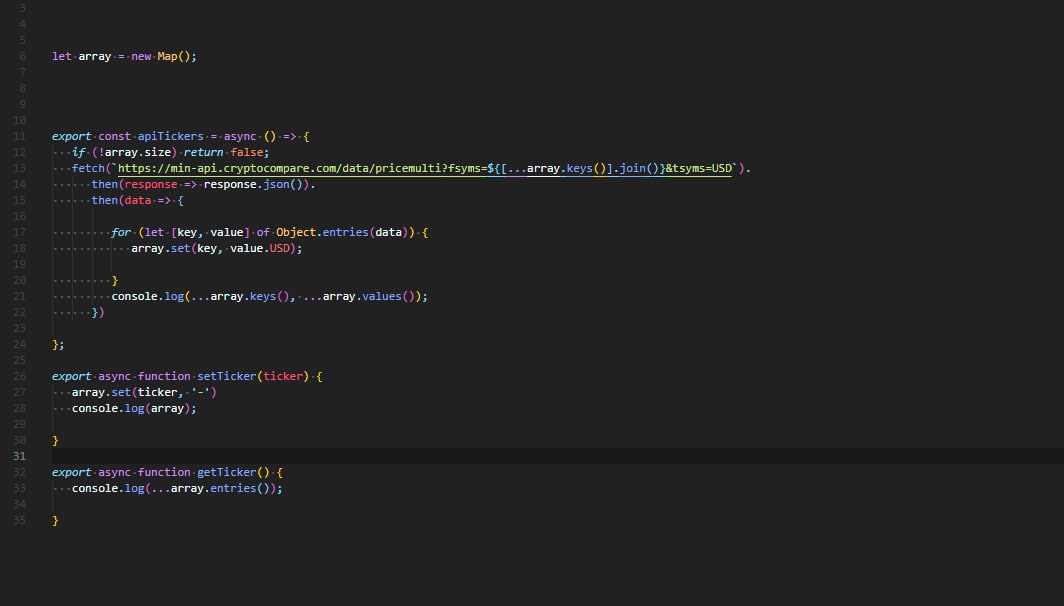
Task: Click 'async' on line 11
Action: pos(240,136)
